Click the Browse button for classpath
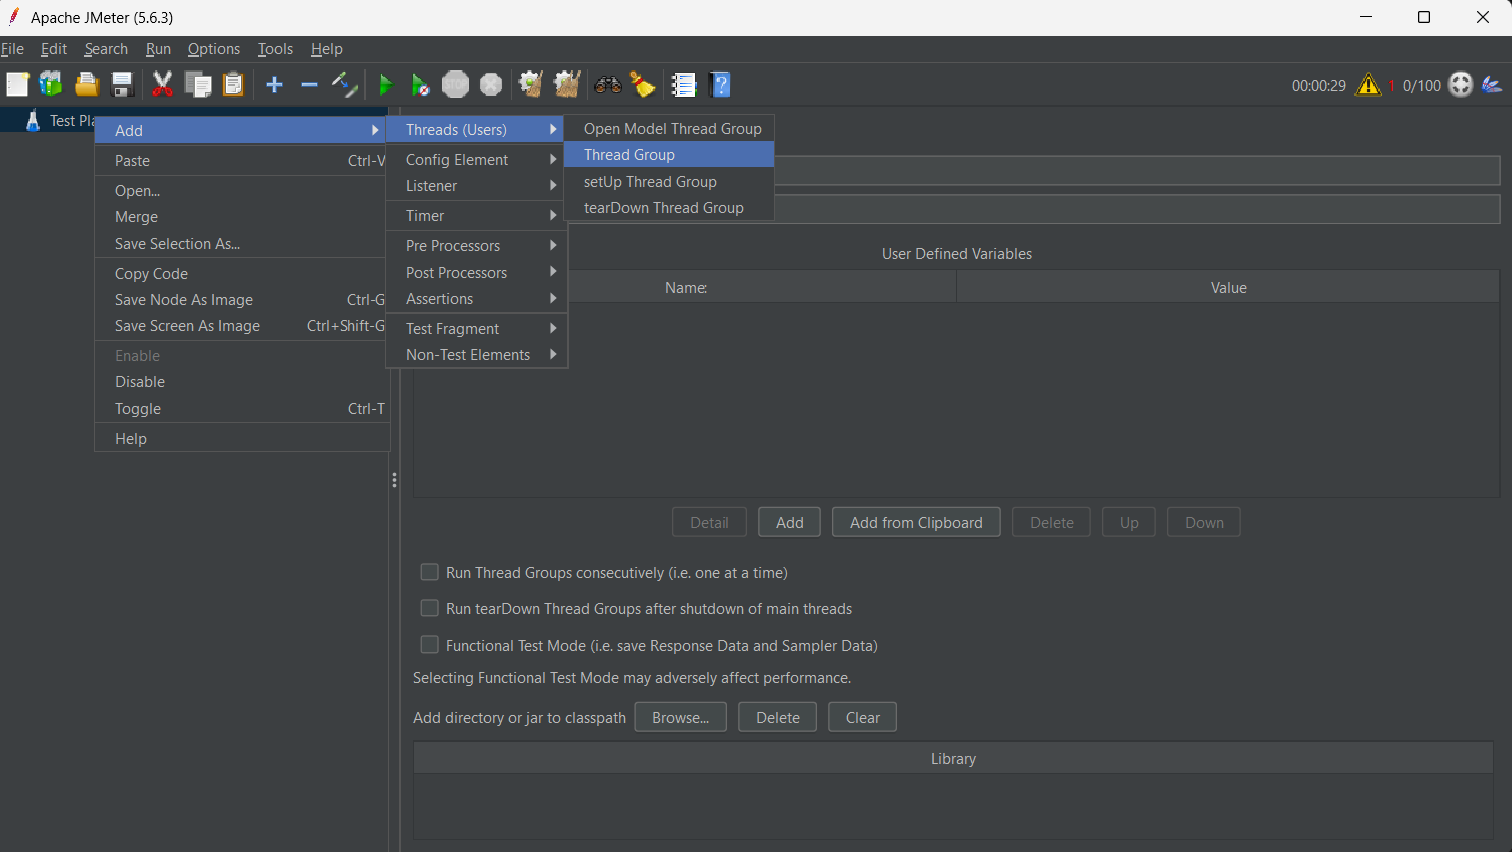 coord(680,717)
